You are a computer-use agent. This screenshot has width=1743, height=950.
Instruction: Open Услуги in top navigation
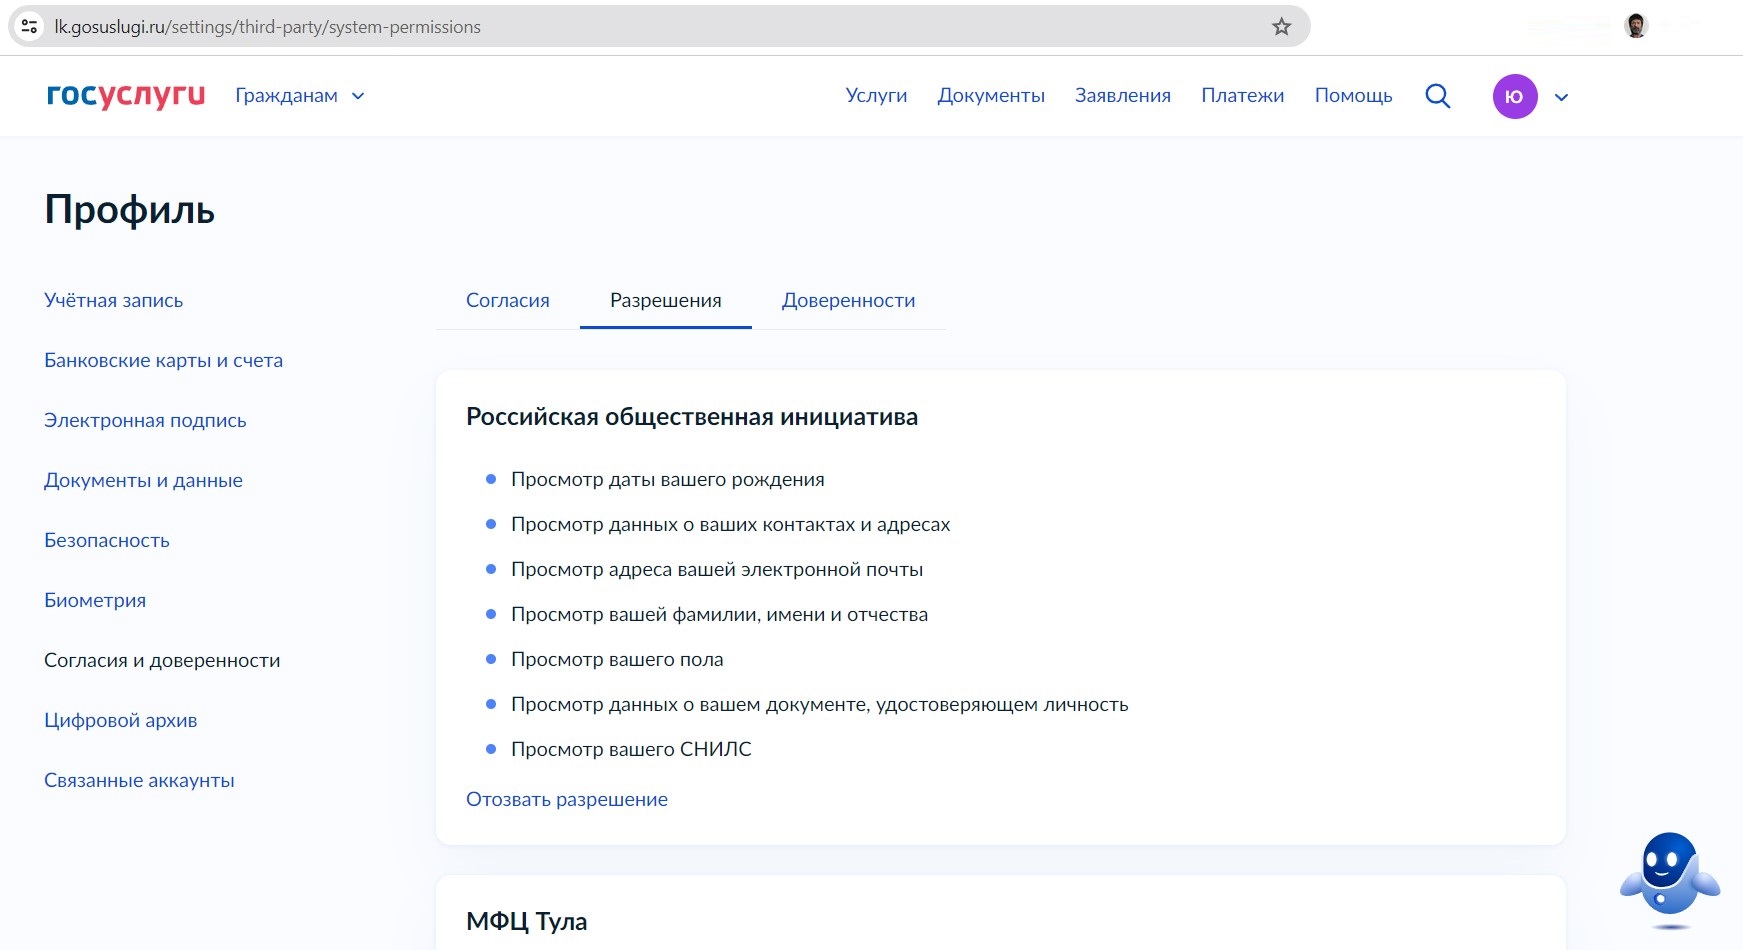pos(876,96)
